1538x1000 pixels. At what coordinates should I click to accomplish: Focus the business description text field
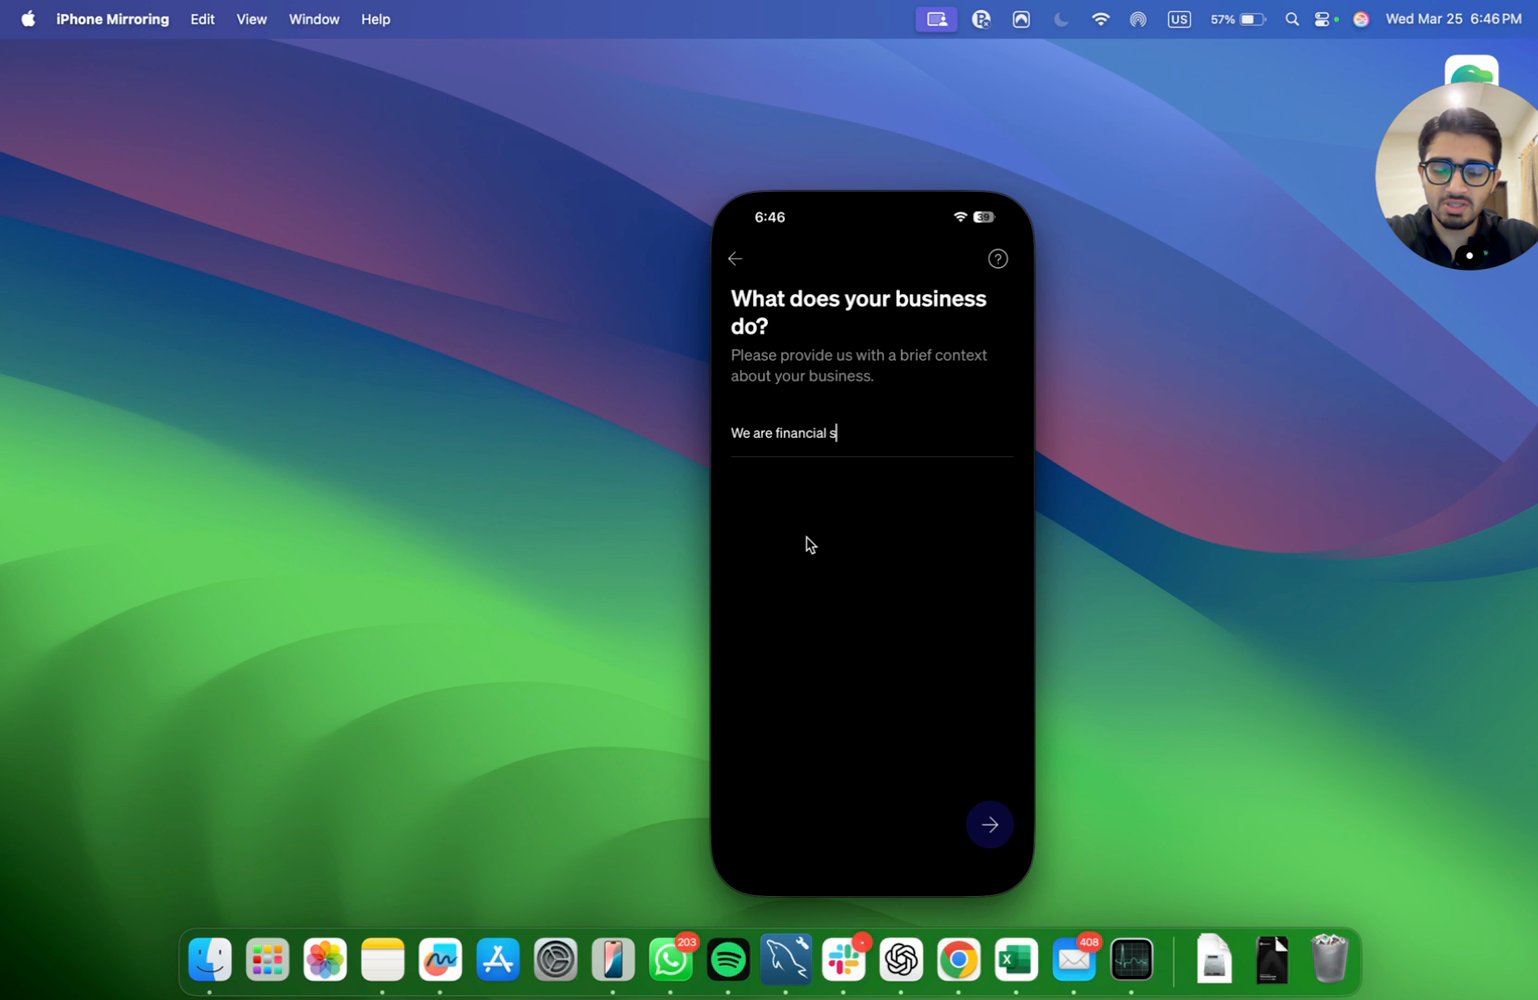[x=872, y=433]
